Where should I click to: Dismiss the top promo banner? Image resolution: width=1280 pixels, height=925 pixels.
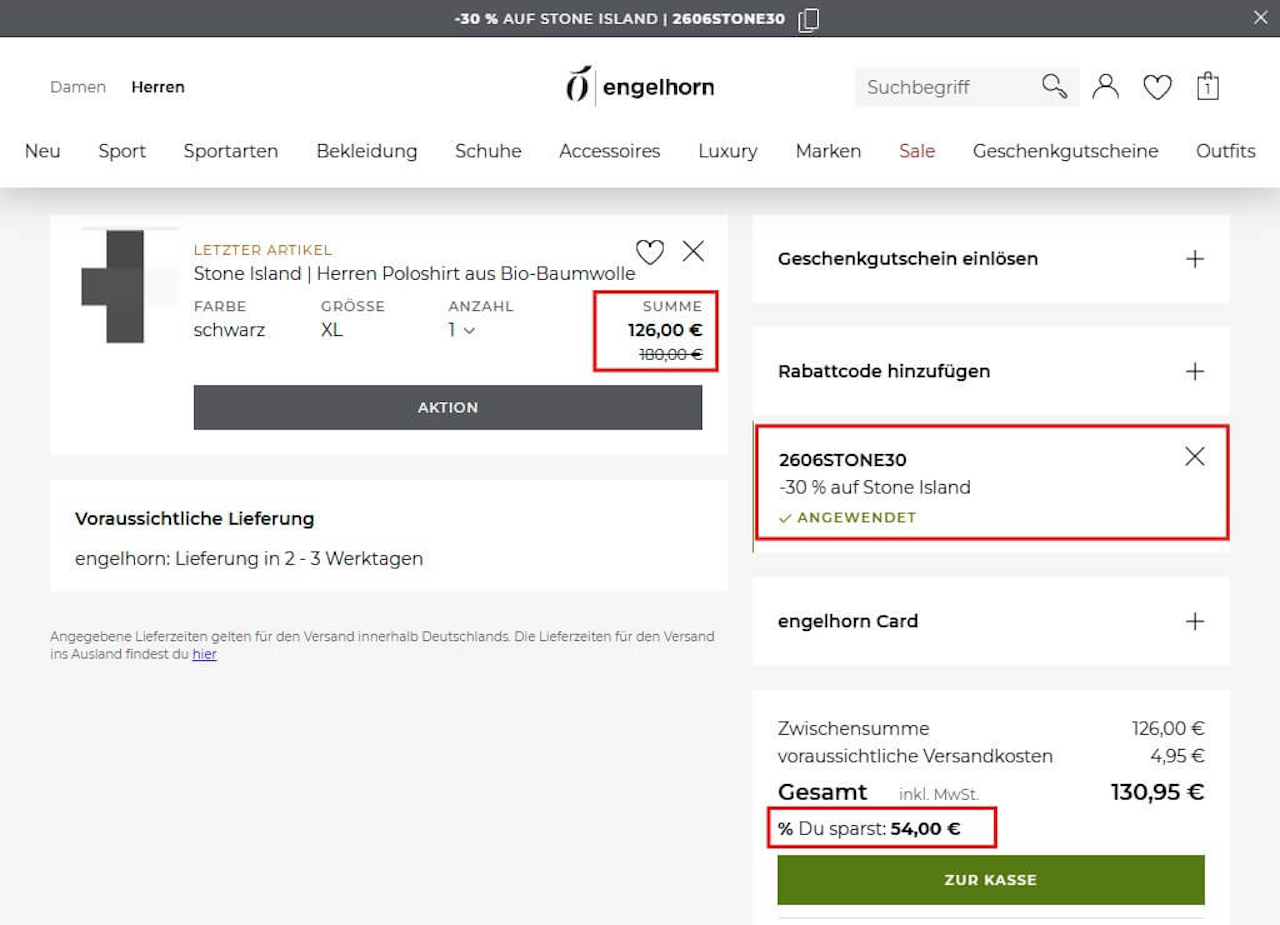click(x=1260, y=17)
